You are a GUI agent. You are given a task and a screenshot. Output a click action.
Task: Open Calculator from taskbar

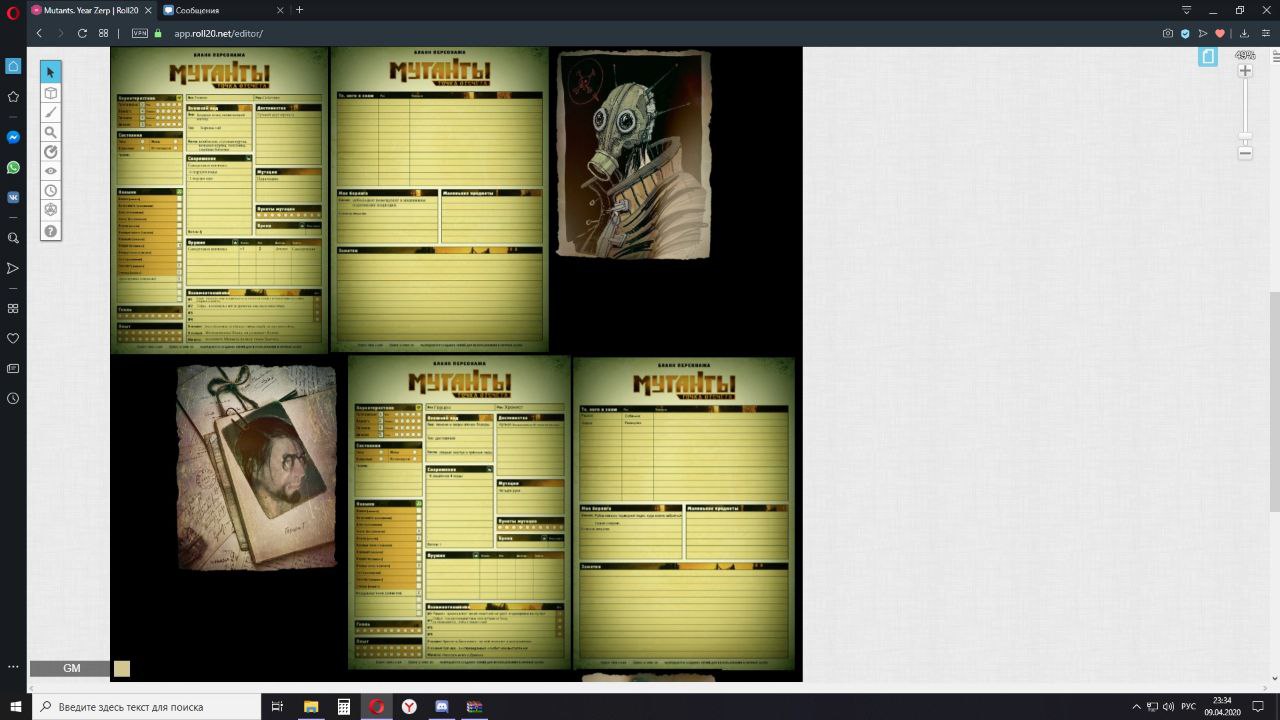(344, 707)
